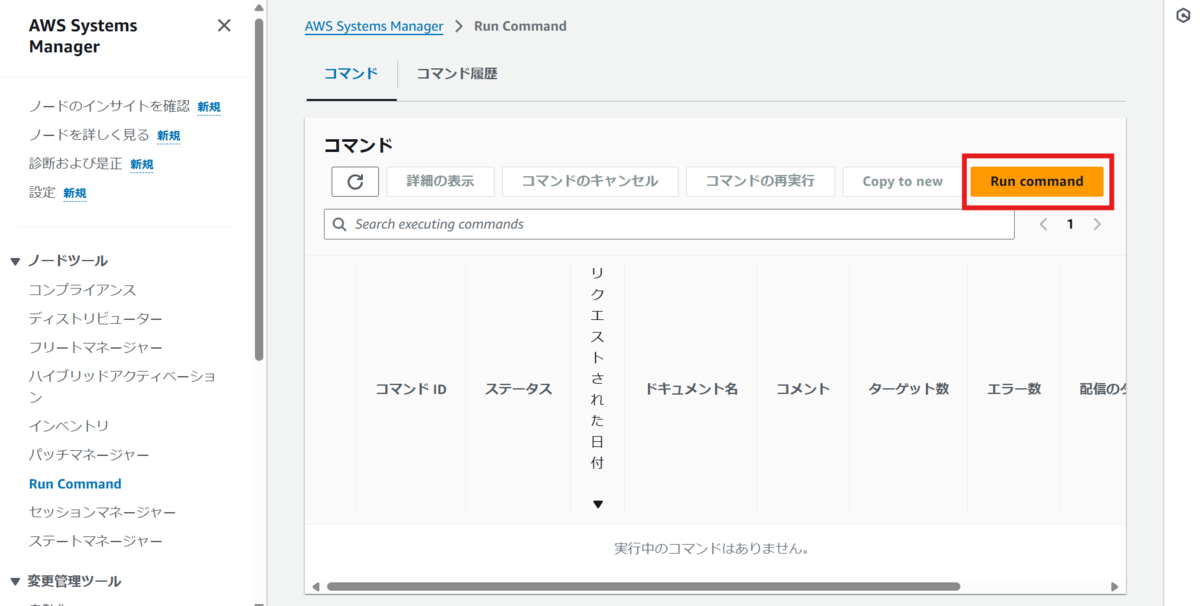Open ノードを詳しく見る in sidebar
The width and height of the screenshot is (1200, 606).
89,135
